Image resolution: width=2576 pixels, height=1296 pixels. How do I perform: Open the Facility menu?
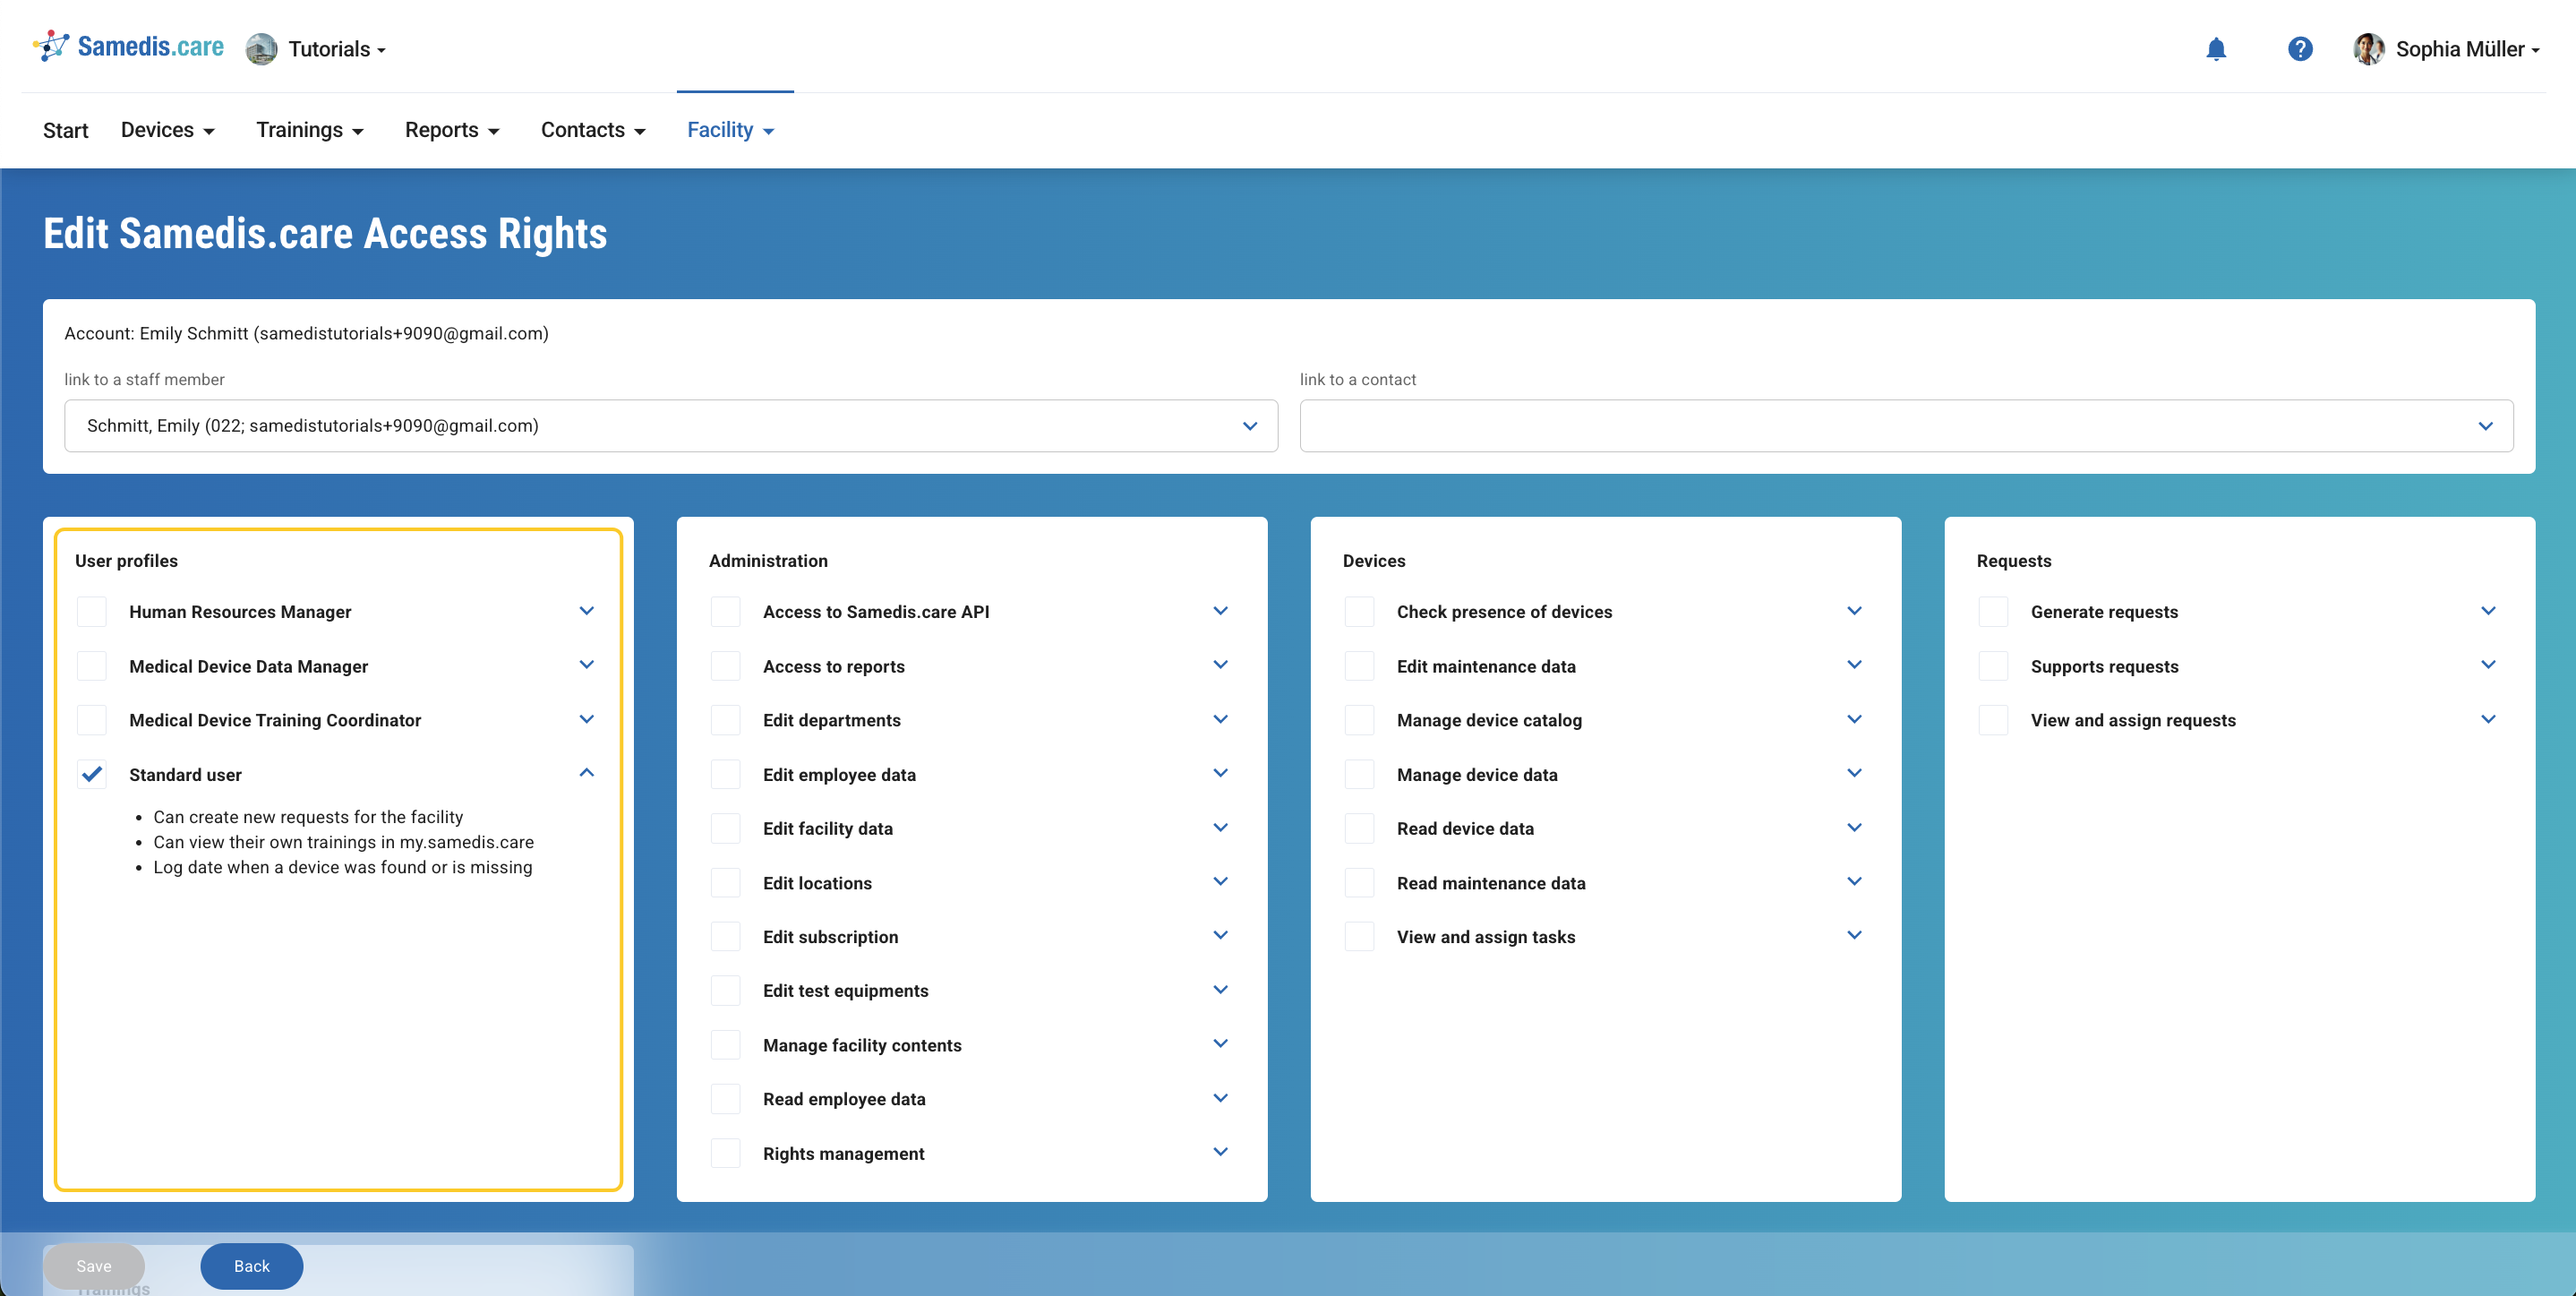point(731,130)
